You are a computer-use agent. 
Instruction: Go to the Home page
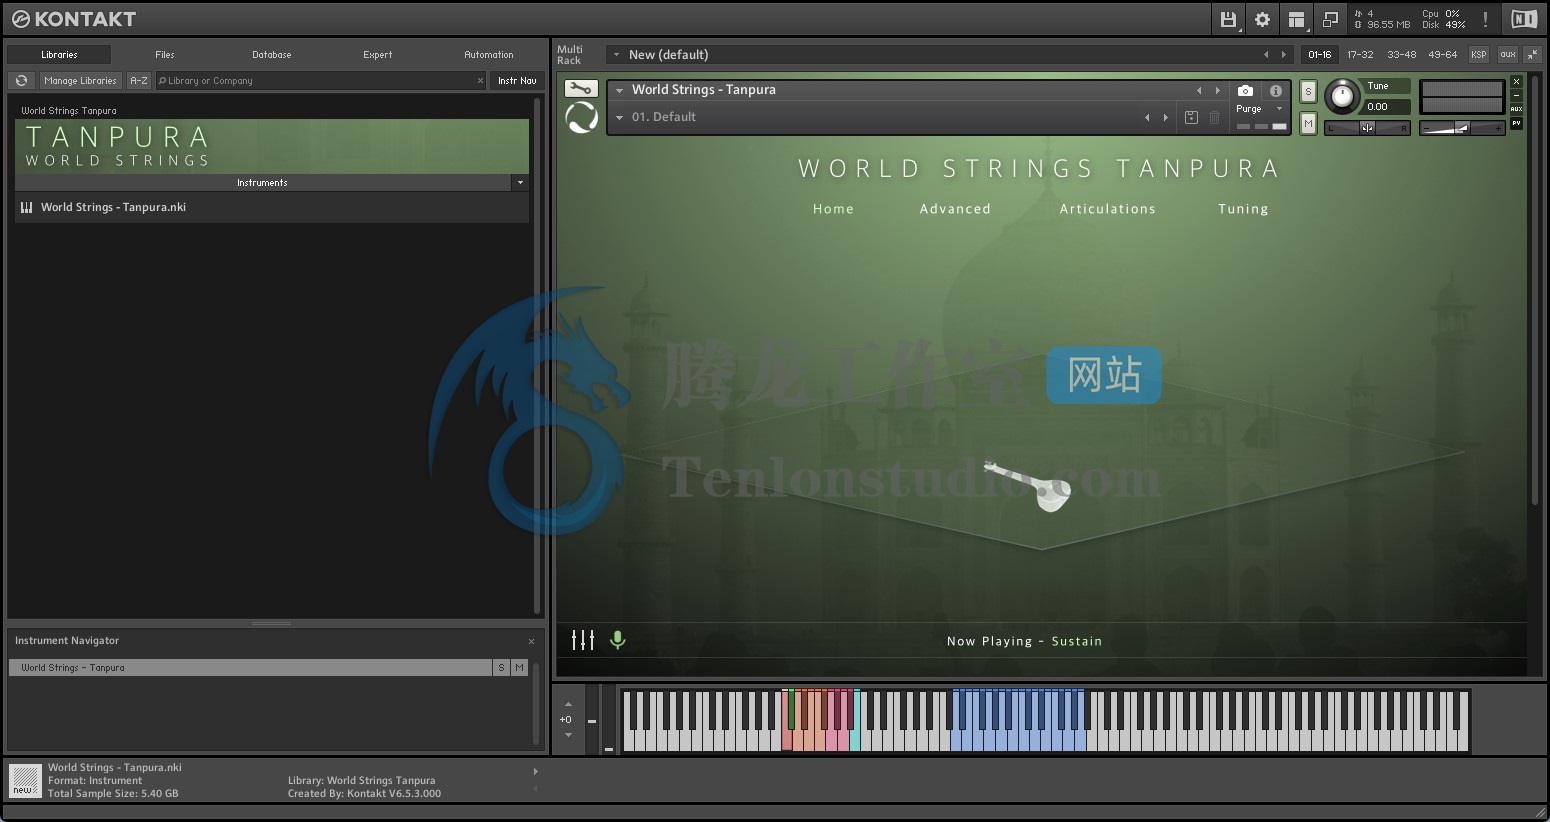tap(833, 209)
